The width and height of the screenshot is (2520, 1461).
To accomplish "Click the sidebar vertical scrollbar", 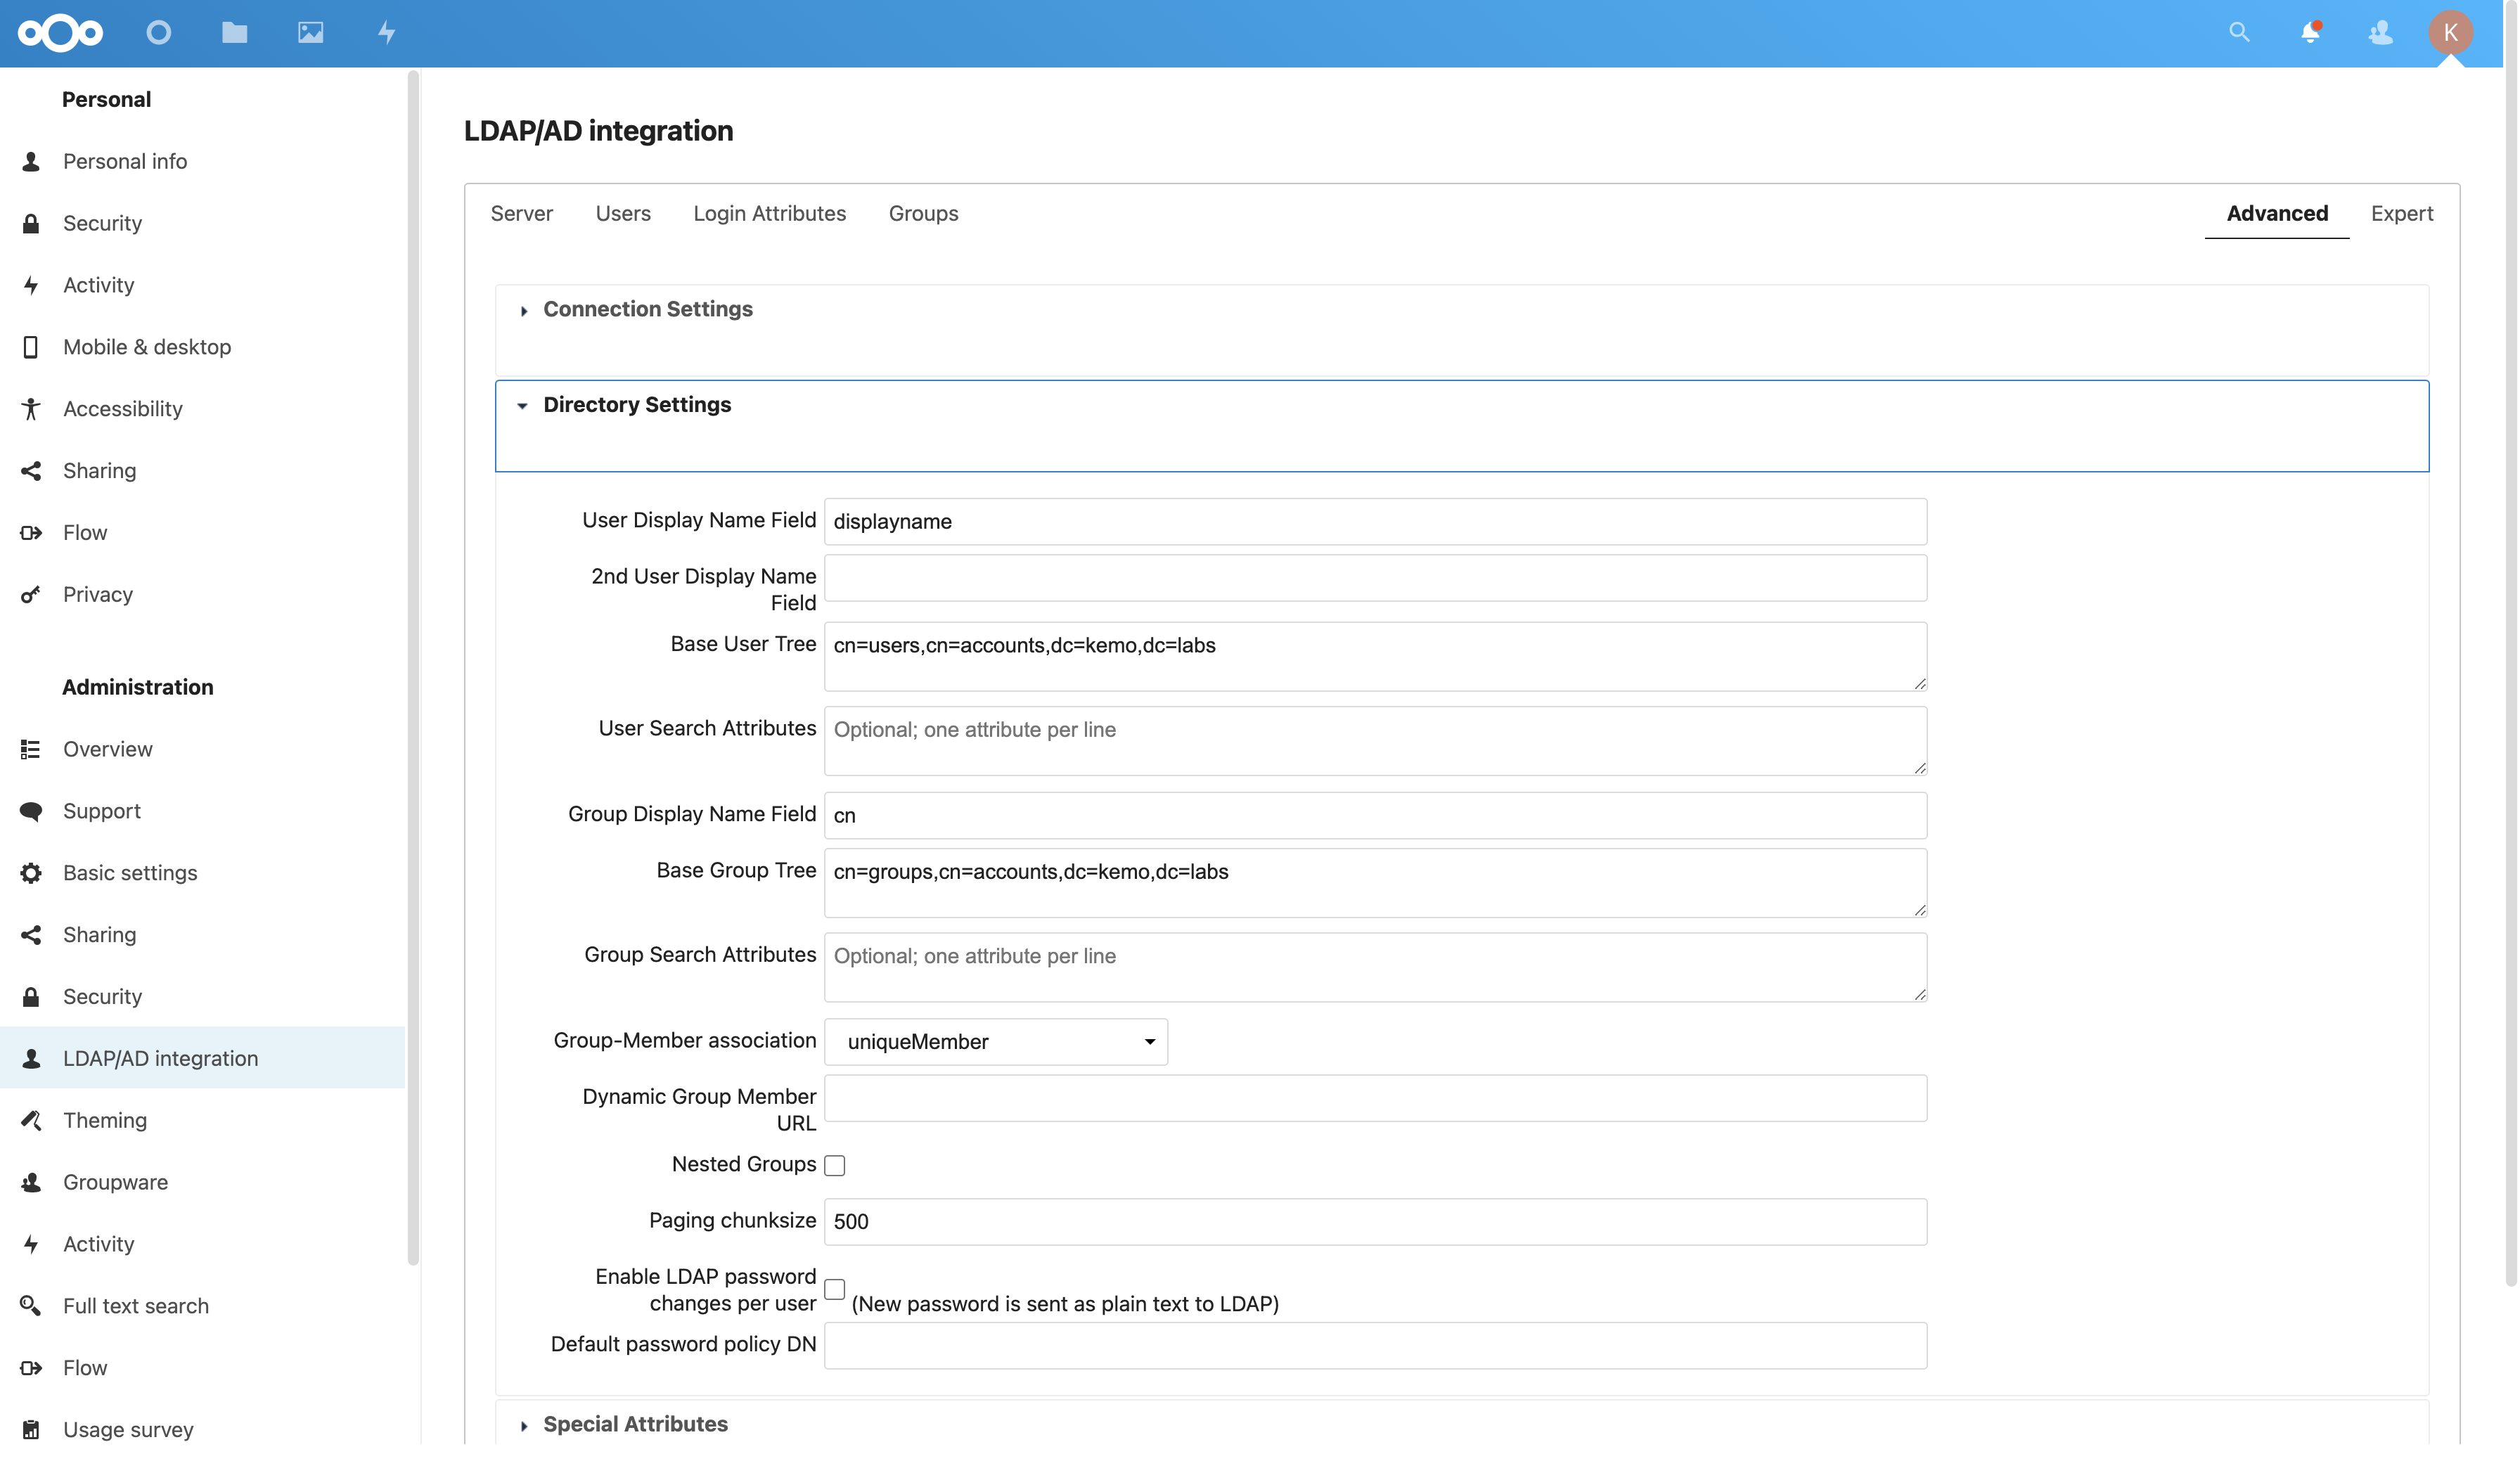I will click(x=413, y=667).
